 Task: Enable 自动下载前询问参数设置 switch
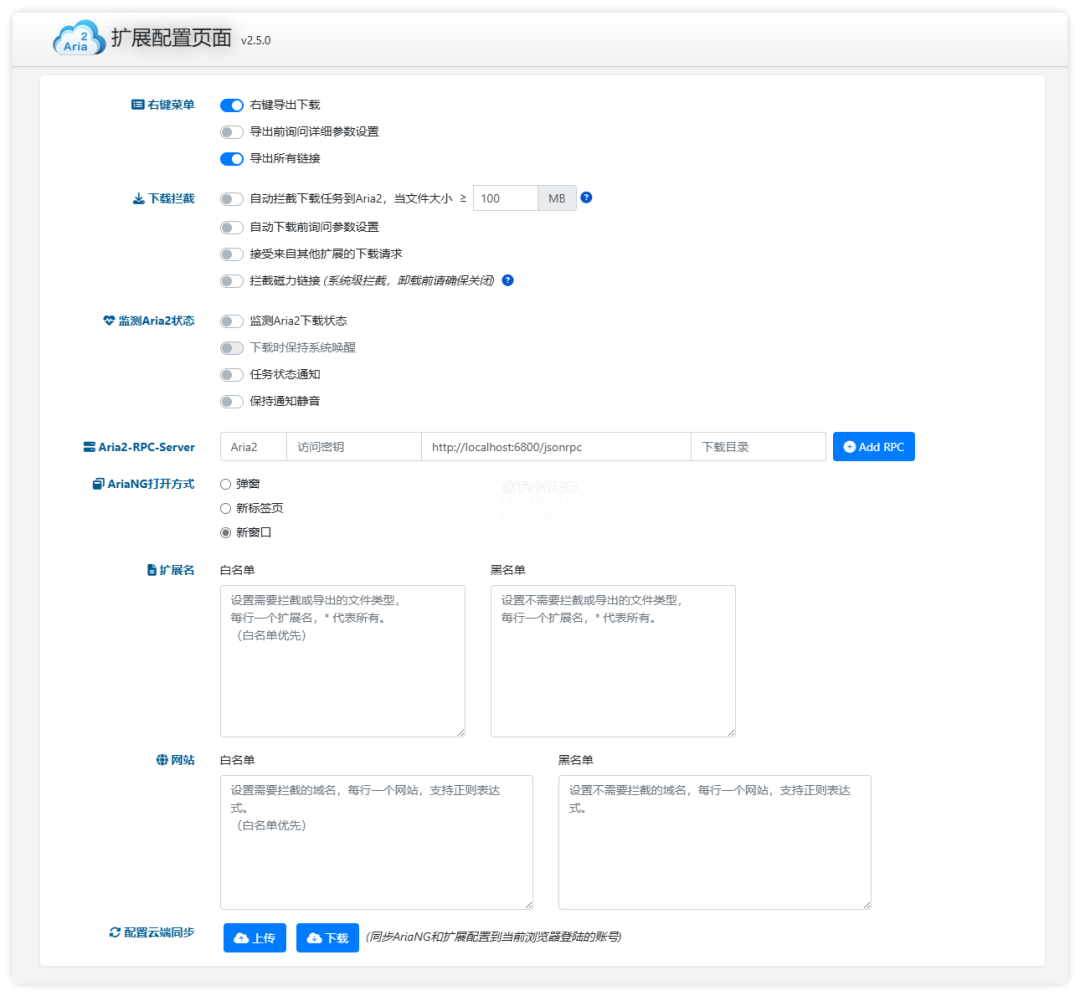click(231, 227)
